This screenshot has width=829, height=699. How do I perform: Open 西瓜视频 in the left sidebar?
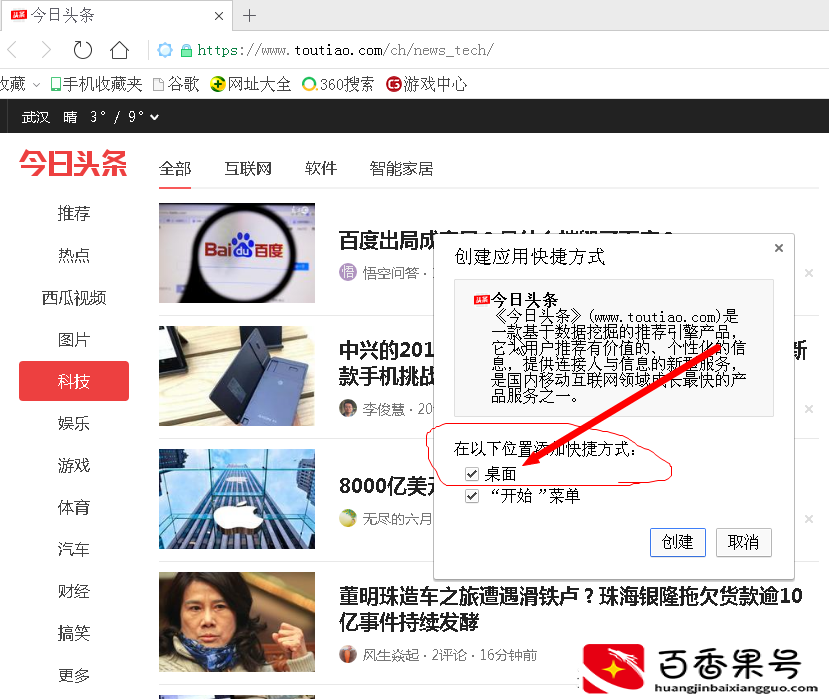point(74,298)
